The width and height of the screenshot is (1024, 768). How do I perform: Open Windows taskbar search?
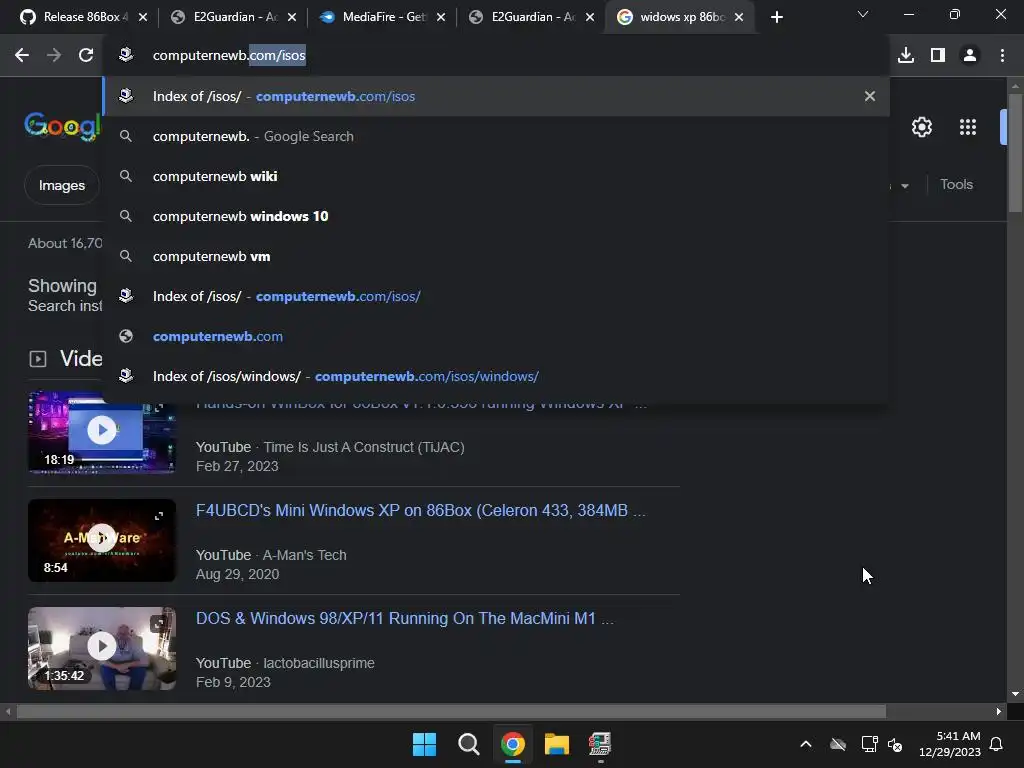click(x=468, y=744)
